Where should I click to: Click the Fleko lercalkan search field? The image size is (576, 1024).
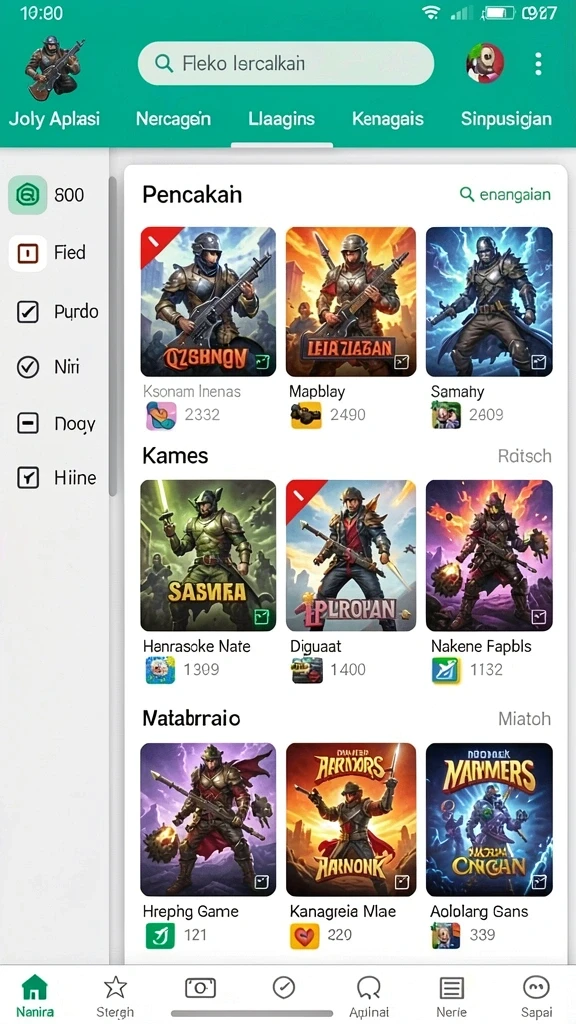point(285,63)
